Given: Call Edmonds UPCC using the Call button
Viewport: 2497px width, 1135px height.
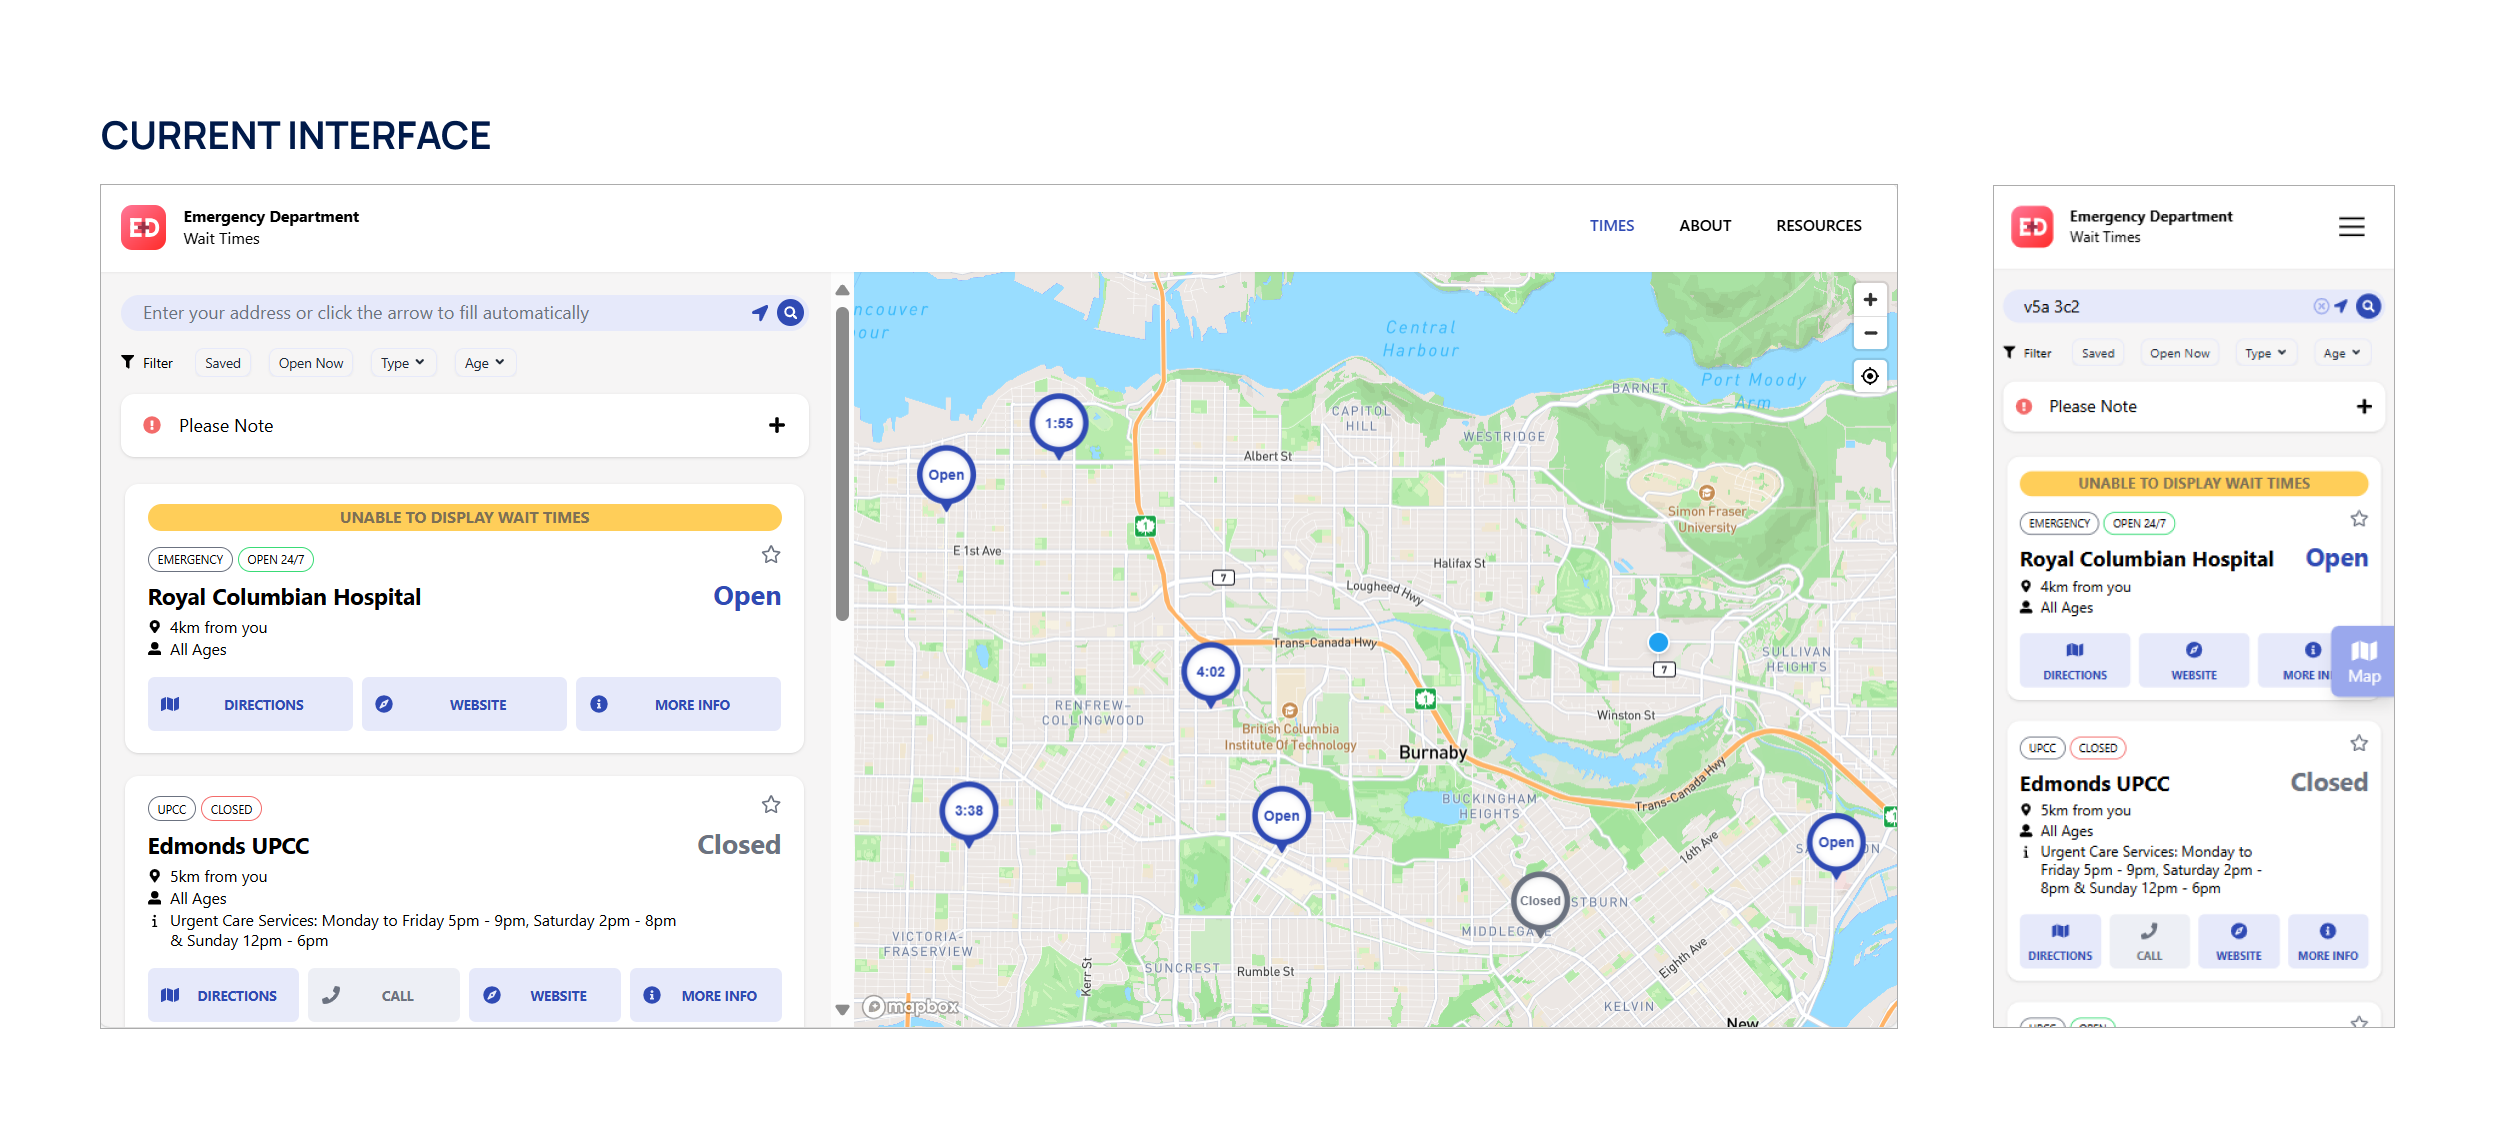Looking at the screenshot, I should click(384, 995).
